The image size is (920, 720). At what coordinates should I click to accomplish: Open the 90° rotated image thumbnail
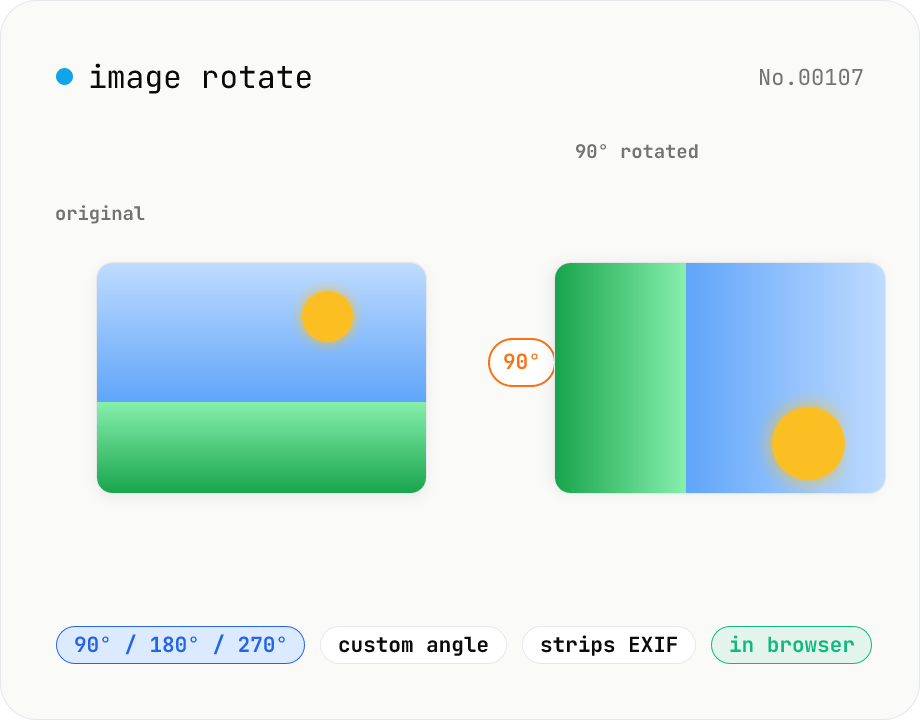click(x=720, y=378)
